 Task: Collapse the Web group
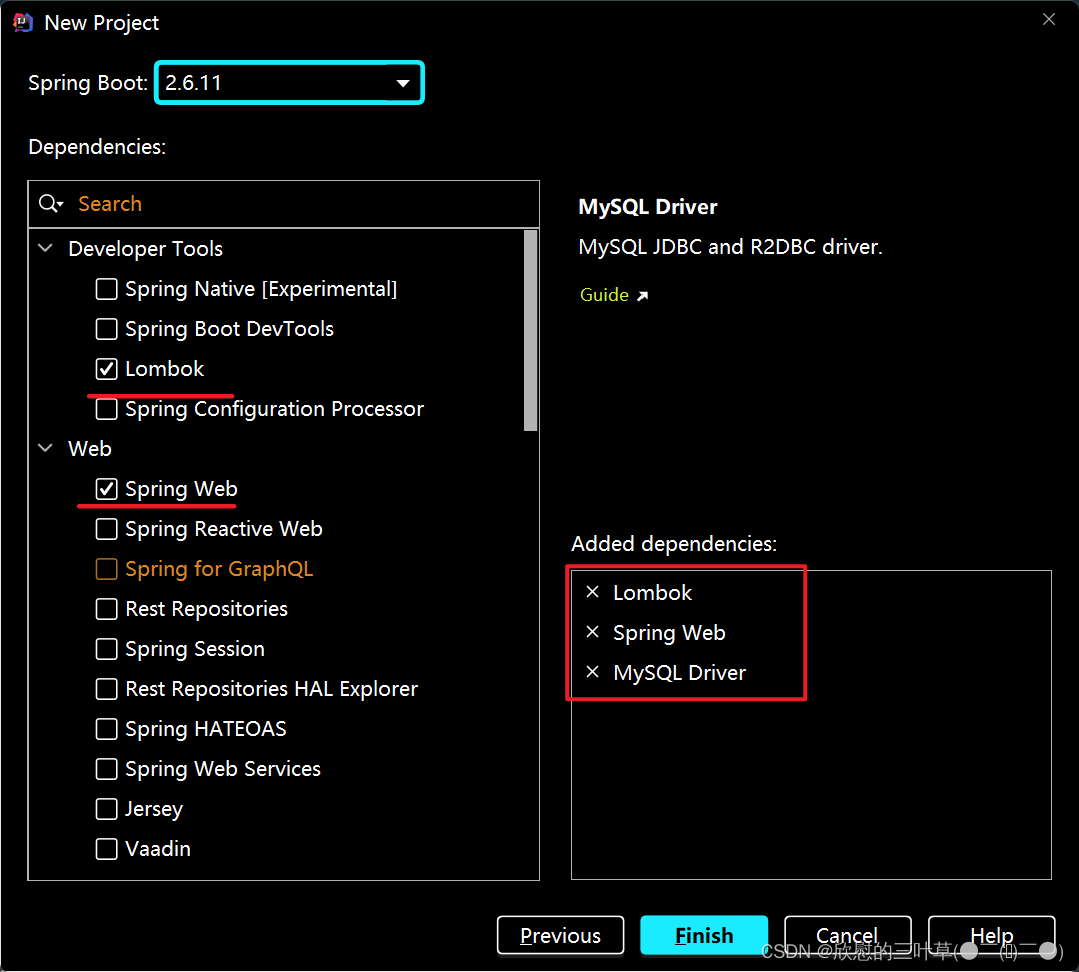pos(46,449)
